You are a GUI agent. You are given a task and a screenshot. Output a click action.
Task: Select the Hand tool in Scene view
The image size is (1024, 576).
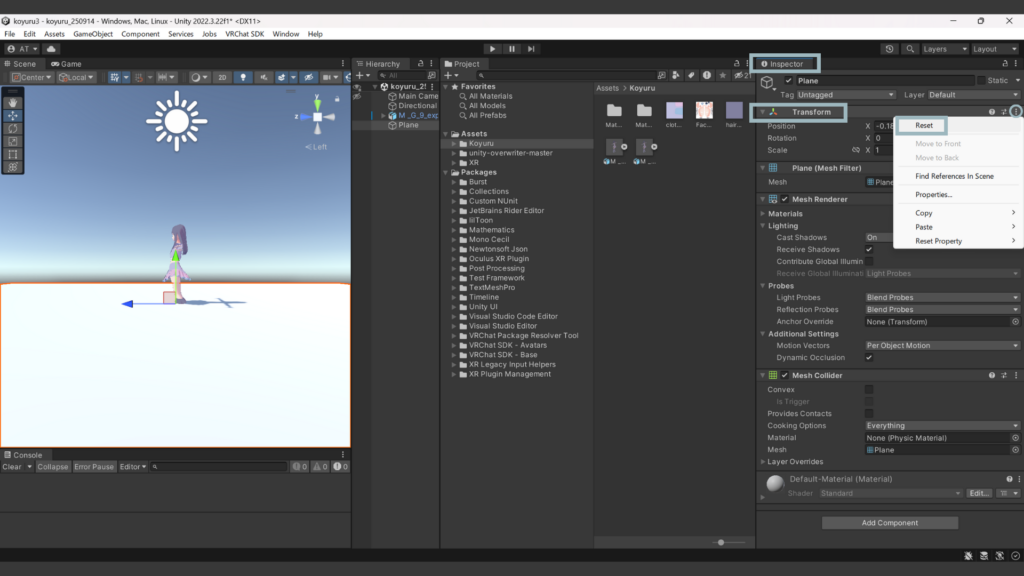[13, 102]
